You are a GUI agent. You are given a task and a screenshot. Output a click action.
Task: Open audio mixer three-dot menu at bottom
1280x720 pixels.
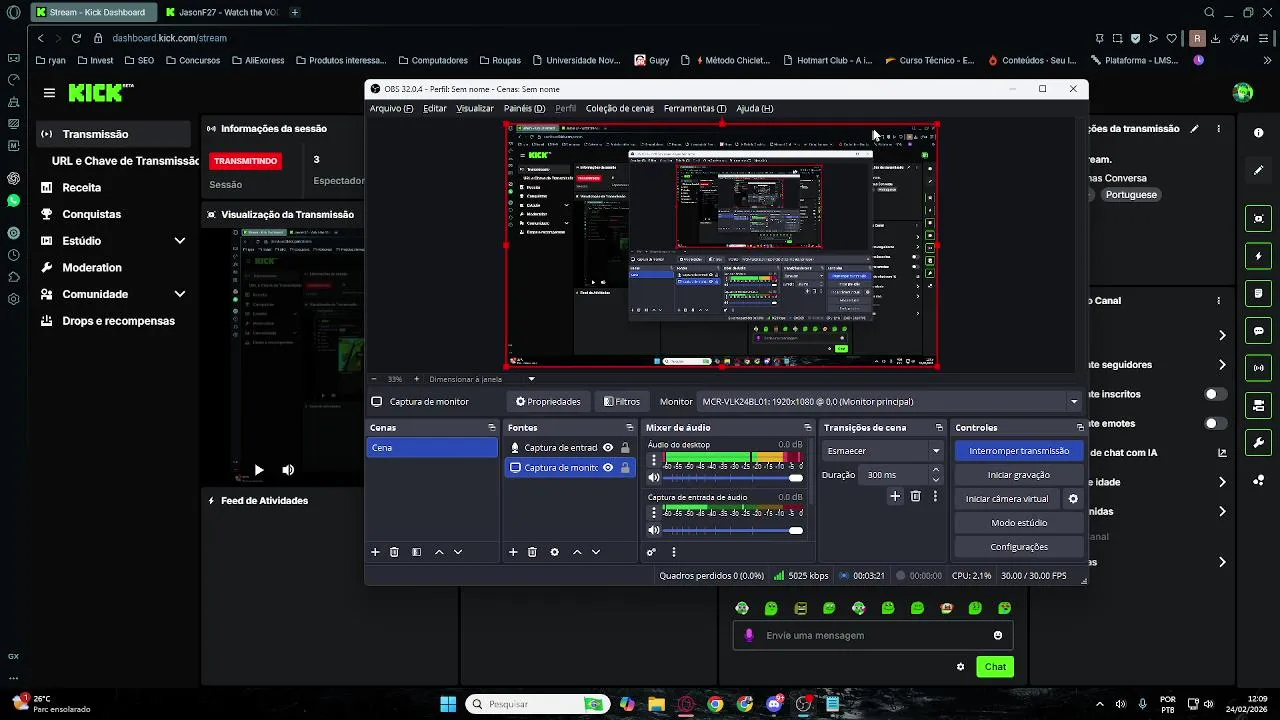click(x=673, y=552)
